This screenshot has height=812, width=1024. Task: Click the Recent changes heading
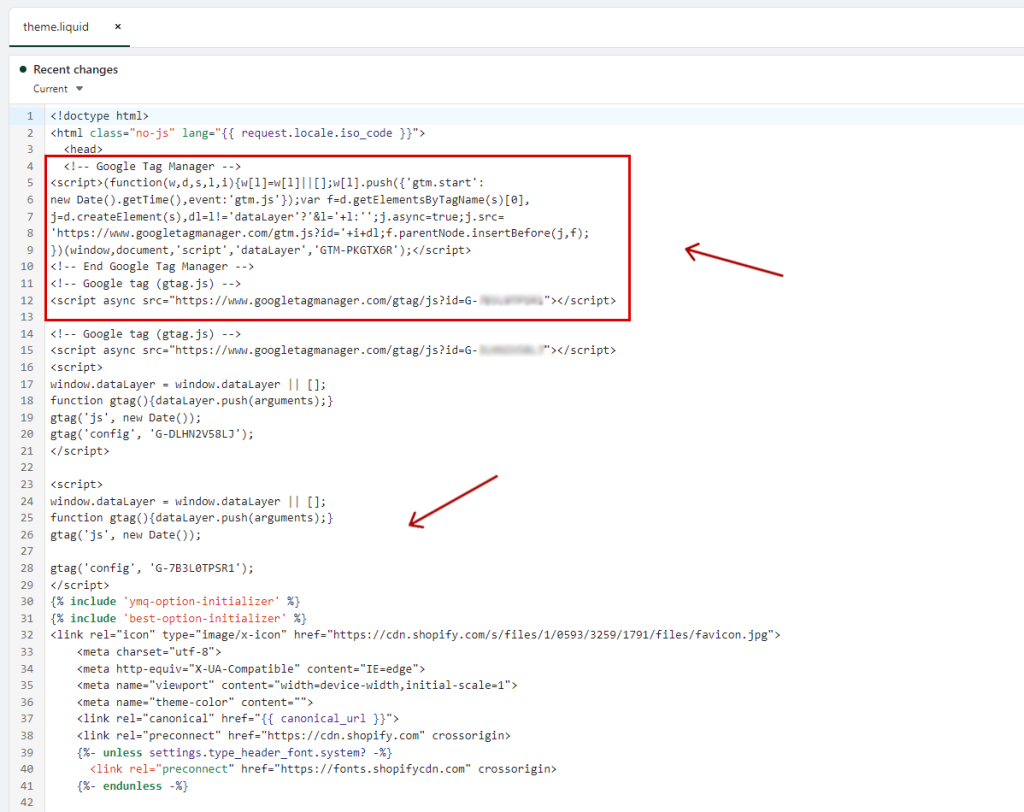coord(75,70)
